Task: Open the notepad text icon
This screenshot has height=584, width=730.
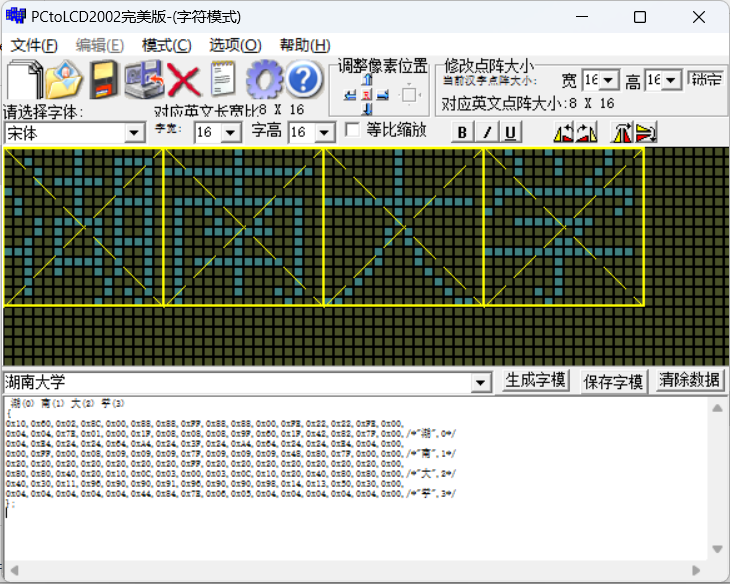Action: pyautogui.click(x=223, y=78)
